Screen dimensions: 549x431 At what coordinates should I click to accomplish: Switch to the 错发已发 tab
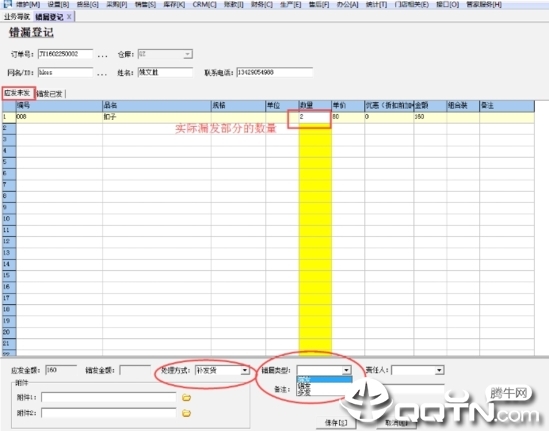coord(50,93)
